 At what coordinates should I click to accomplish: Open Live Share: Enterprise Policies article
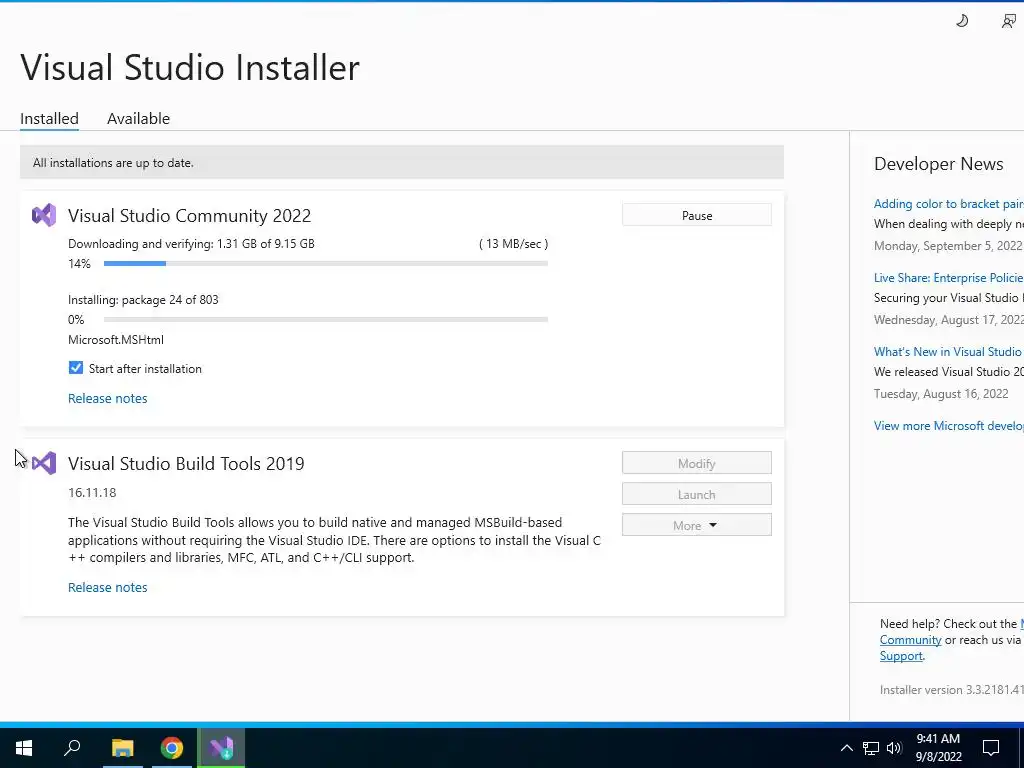(x=948, y=278)
